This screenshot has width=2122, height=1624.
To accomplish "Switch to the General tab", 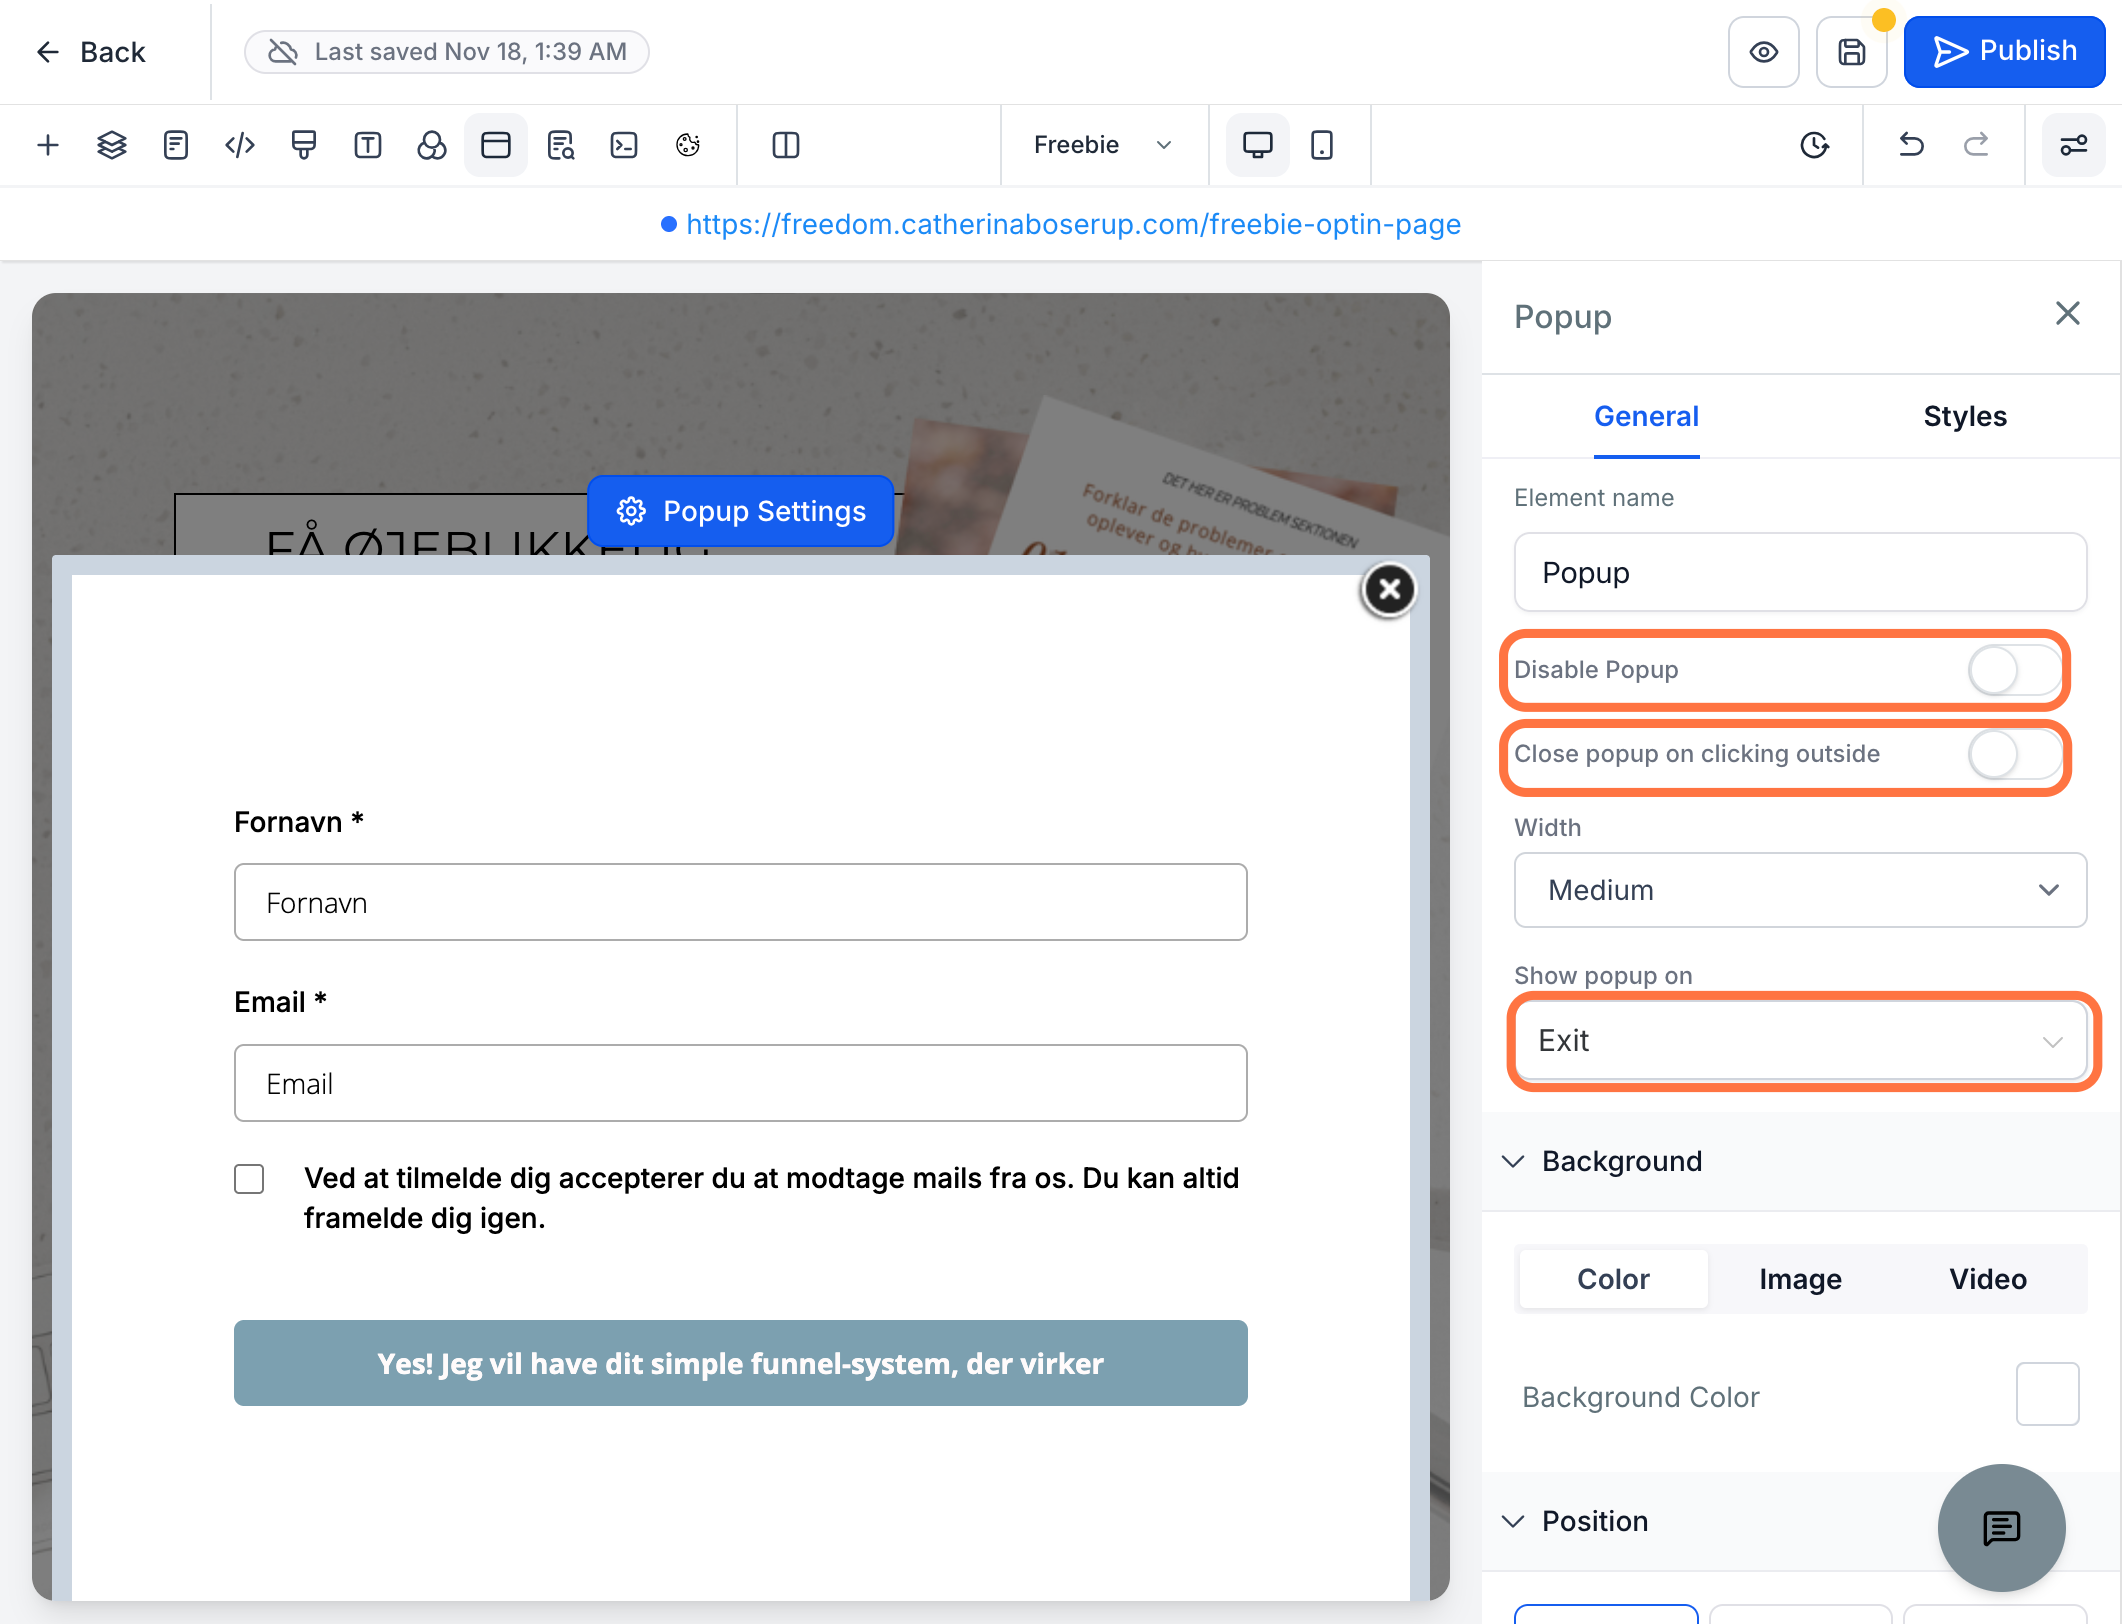I will coord(1646,416).
